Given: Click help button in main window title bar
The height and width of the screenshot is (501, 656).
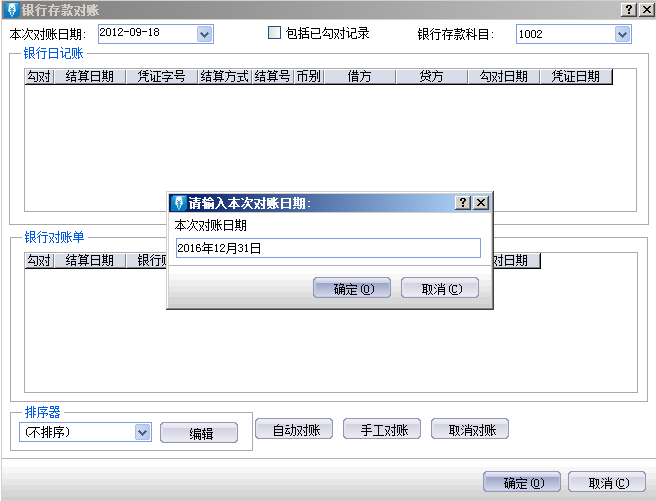Looking at the screenshot, I should [x=629, y=10].
